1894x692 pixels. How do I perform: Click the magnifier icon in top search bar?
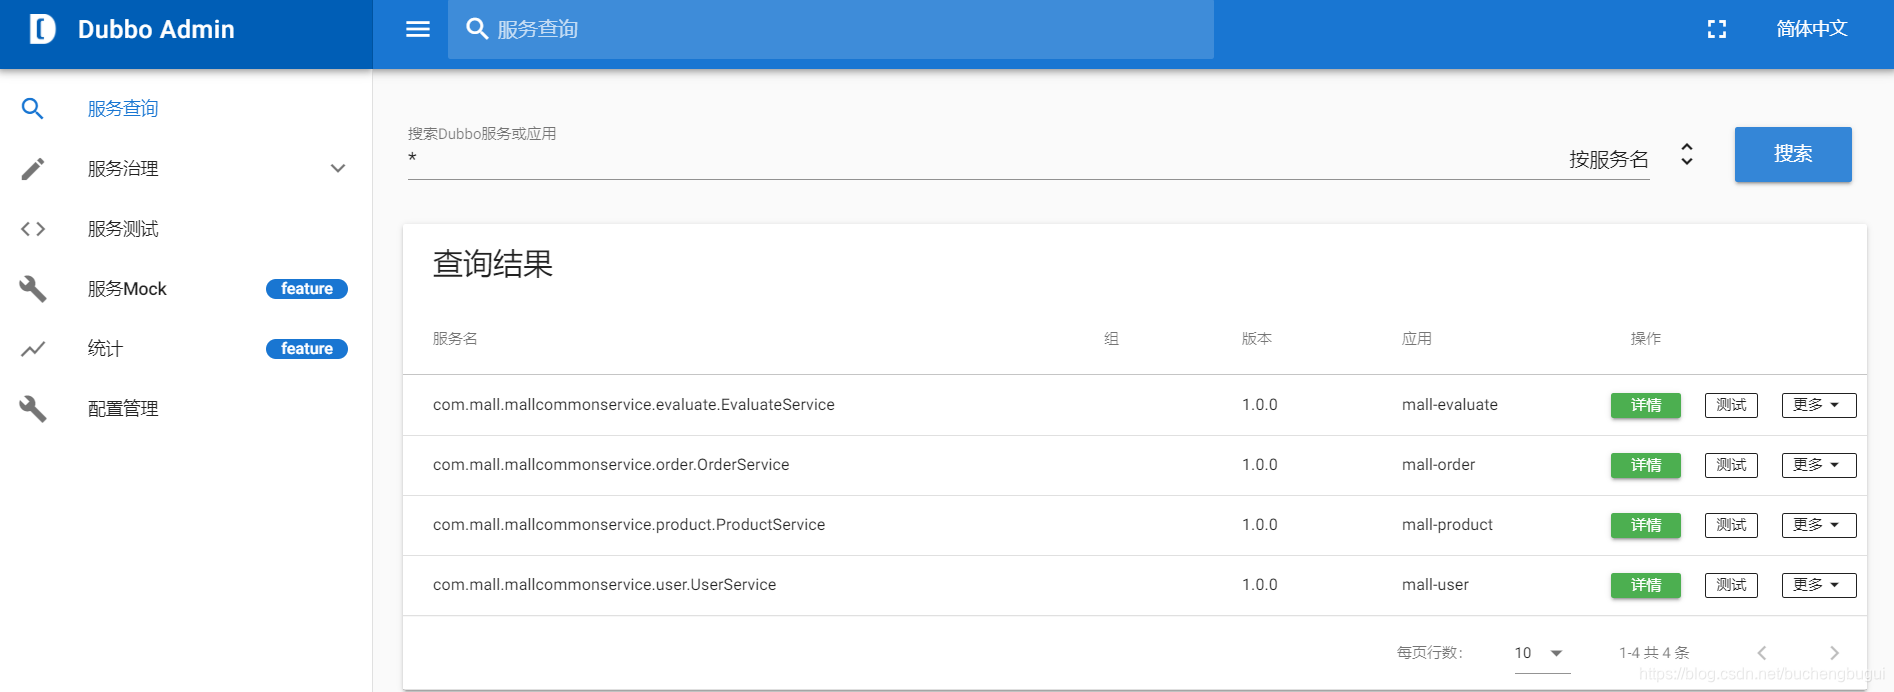pos(478,29)
